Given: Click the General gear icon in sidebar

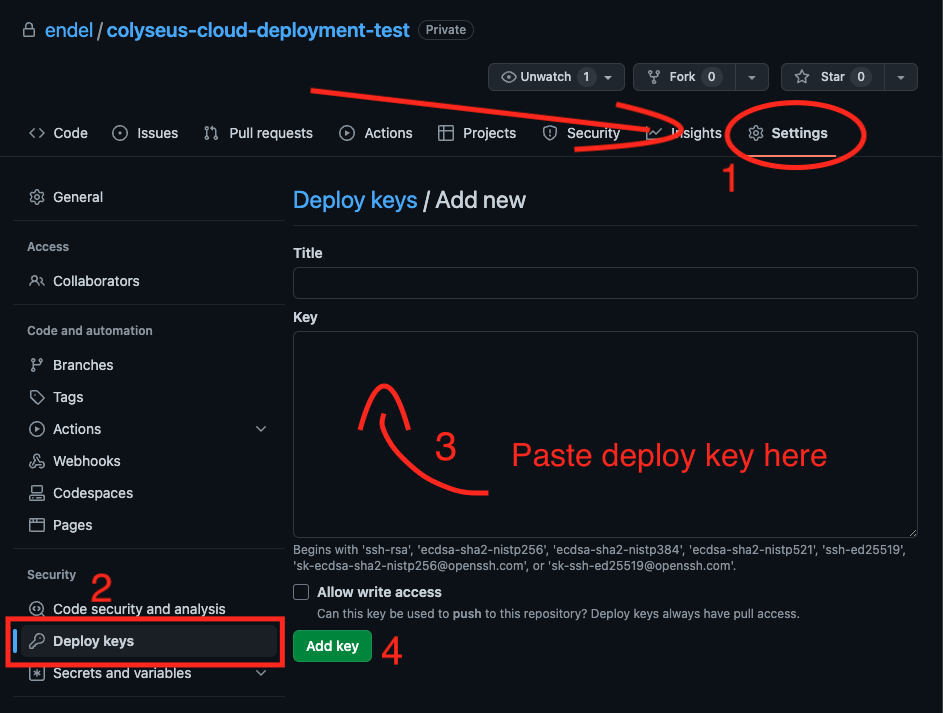Looking at the screenshot, I should (37, 197).
